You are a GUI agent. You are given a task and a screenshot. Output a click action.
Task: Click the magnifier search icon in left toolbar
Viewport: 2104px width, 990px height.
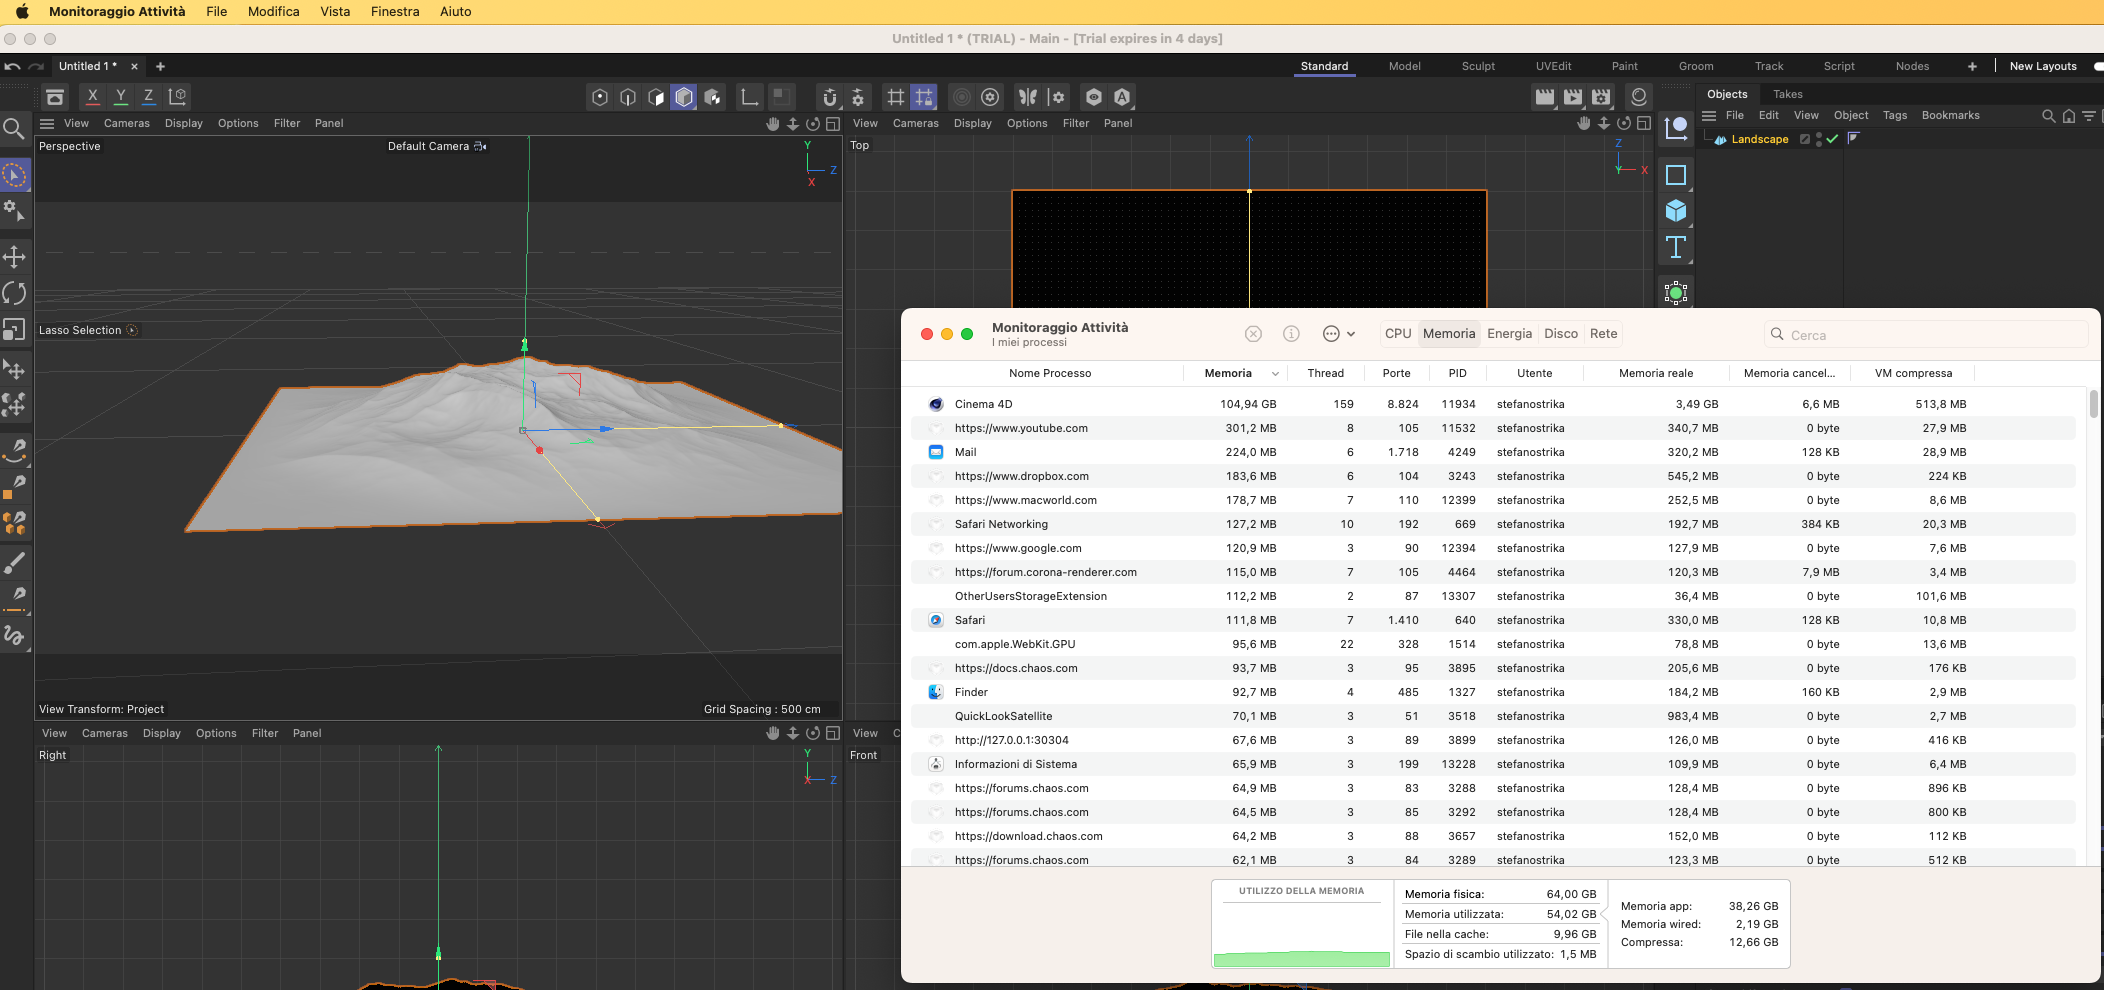point(14,128)
